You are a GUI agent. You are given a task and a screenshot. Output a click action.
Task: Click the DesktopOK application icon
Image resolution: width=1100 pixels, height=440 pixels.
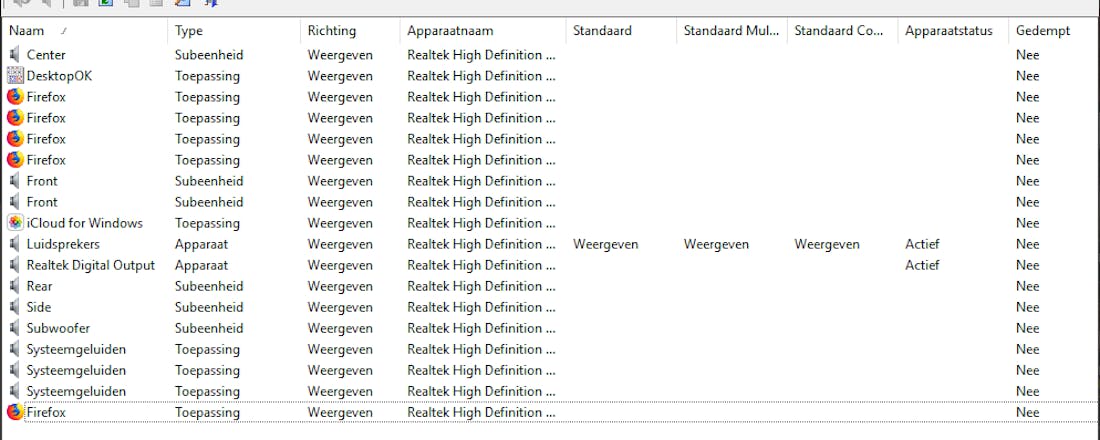[x=15, y=76]
